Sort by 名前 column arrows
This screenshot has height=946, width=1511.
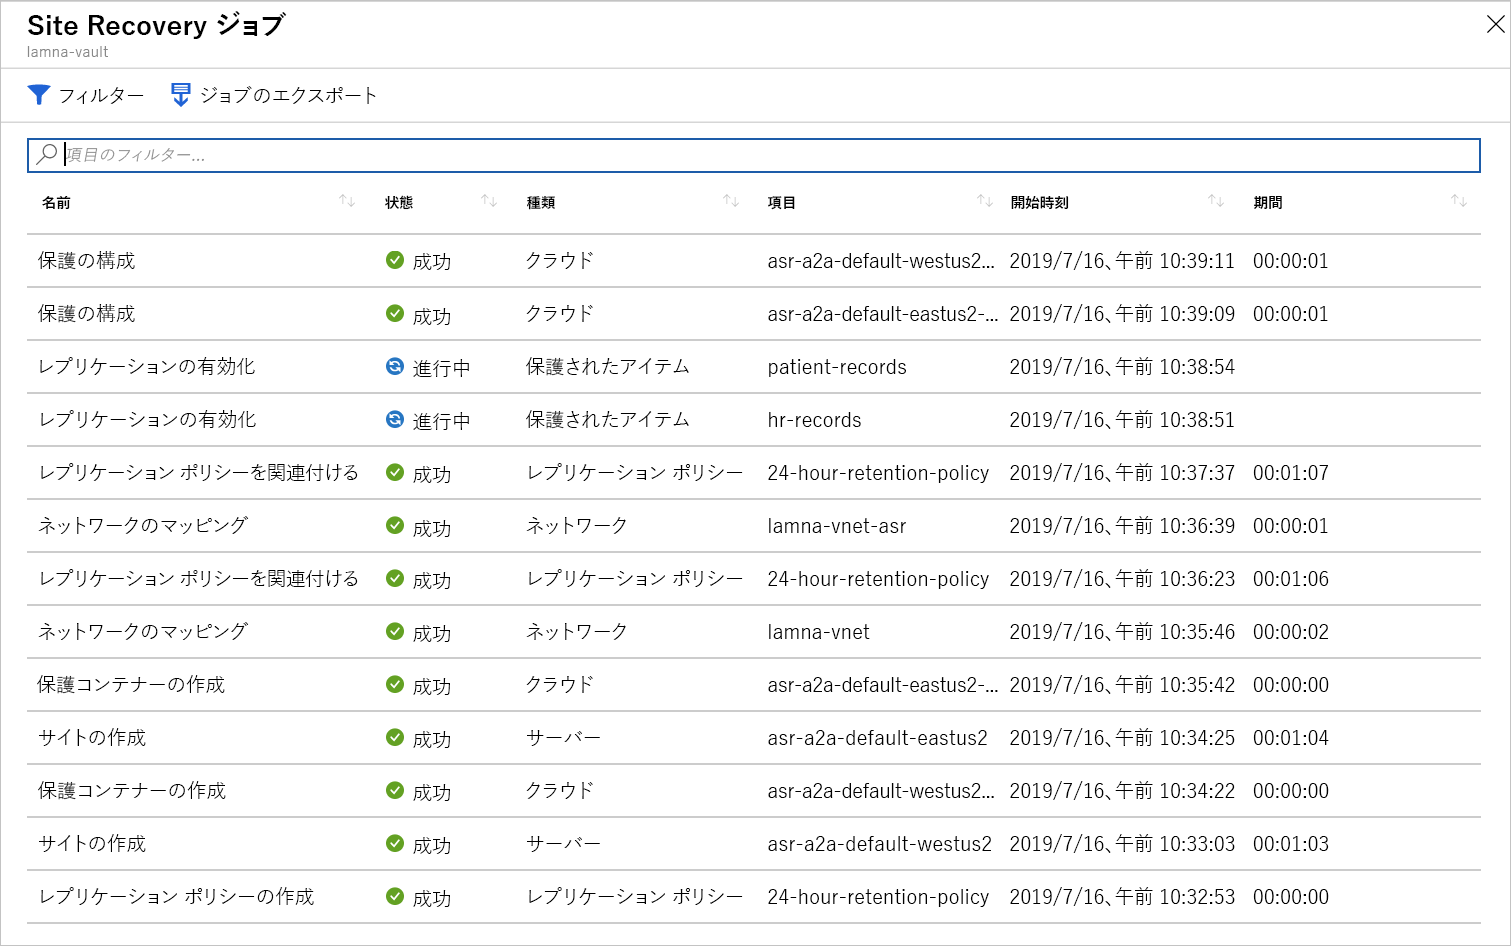click(347, 201)
